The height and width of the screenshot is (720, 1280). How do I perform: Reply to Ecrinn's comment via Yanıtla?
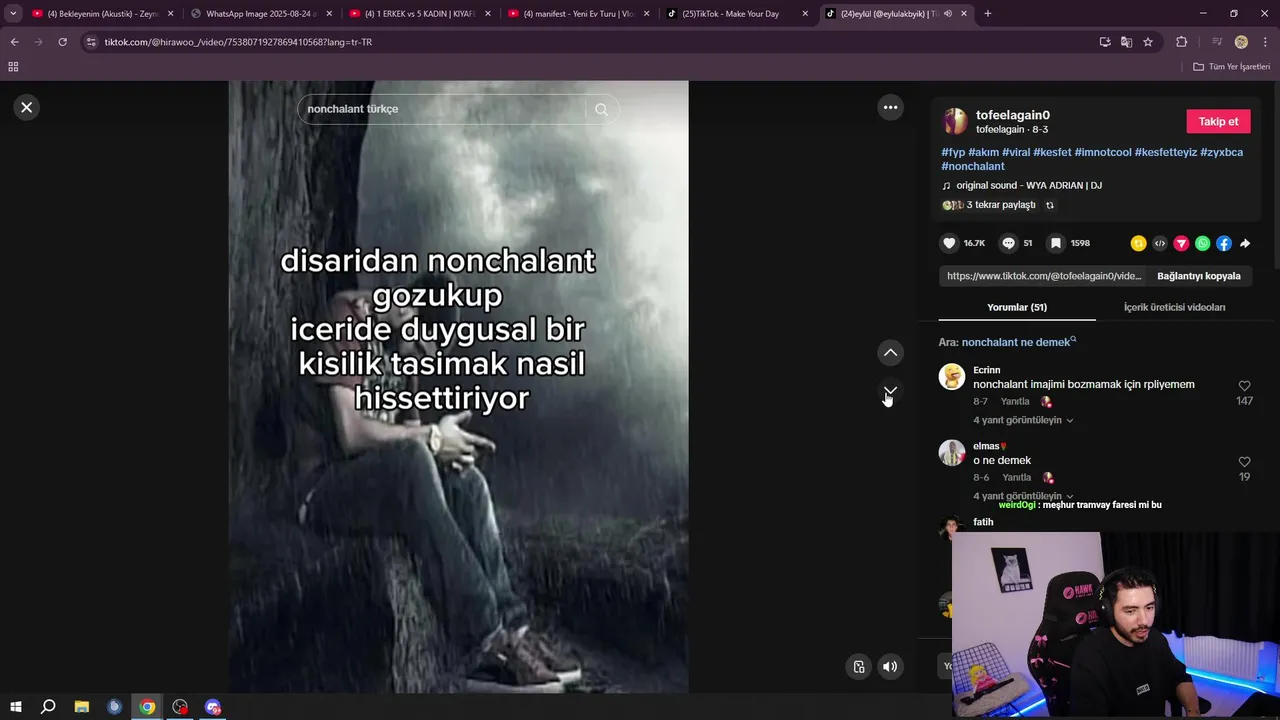1015,401
